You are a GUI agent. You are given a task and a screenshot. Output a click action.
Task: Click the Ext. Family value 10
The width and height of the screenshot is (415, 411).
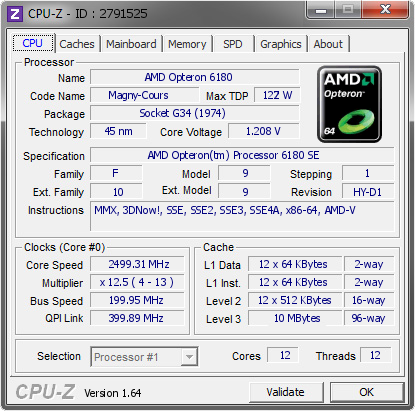[116, 192]
